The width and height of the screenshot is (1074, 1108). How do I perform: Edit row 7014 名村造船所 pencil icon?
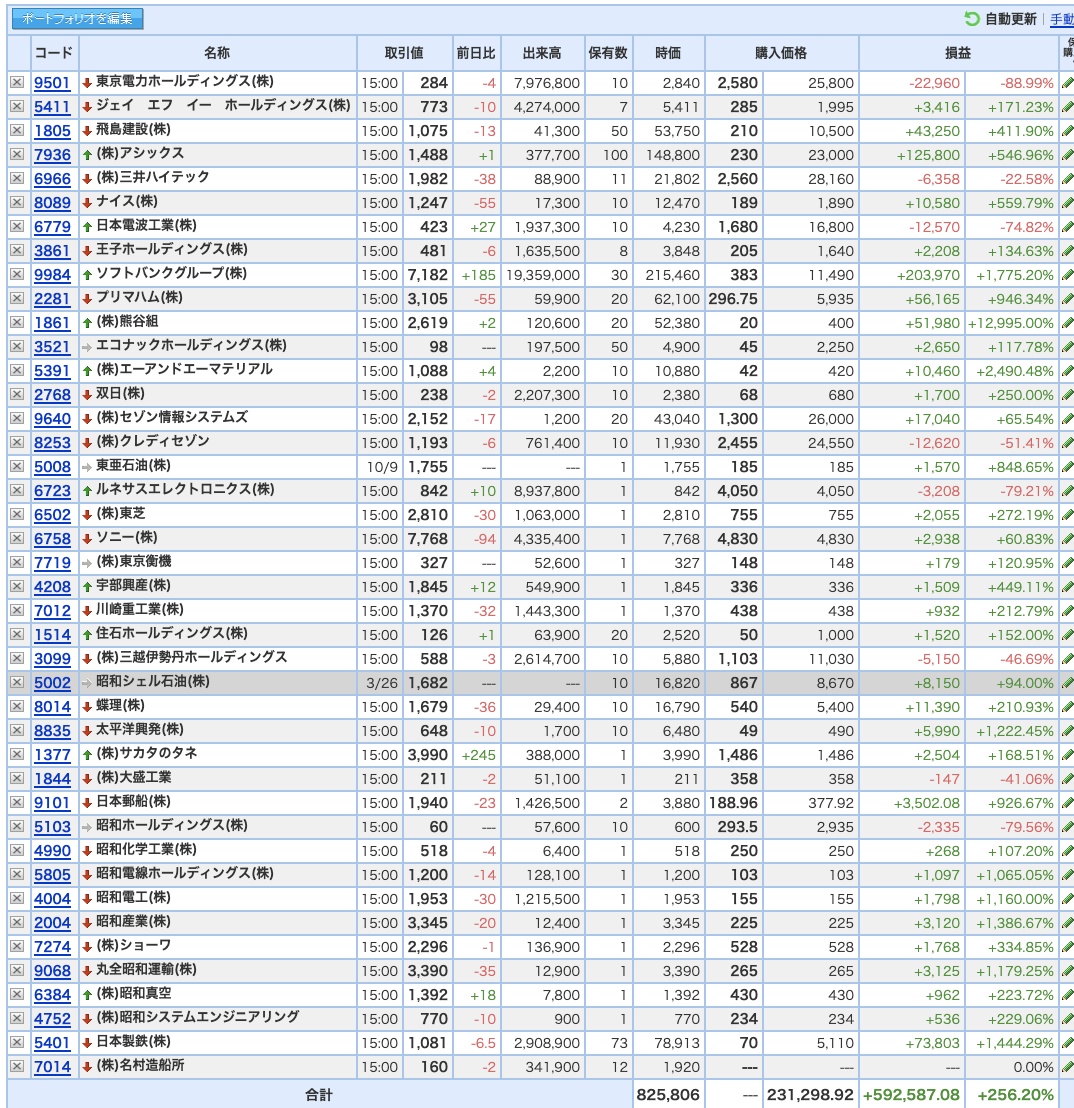pos(1067,1066)
